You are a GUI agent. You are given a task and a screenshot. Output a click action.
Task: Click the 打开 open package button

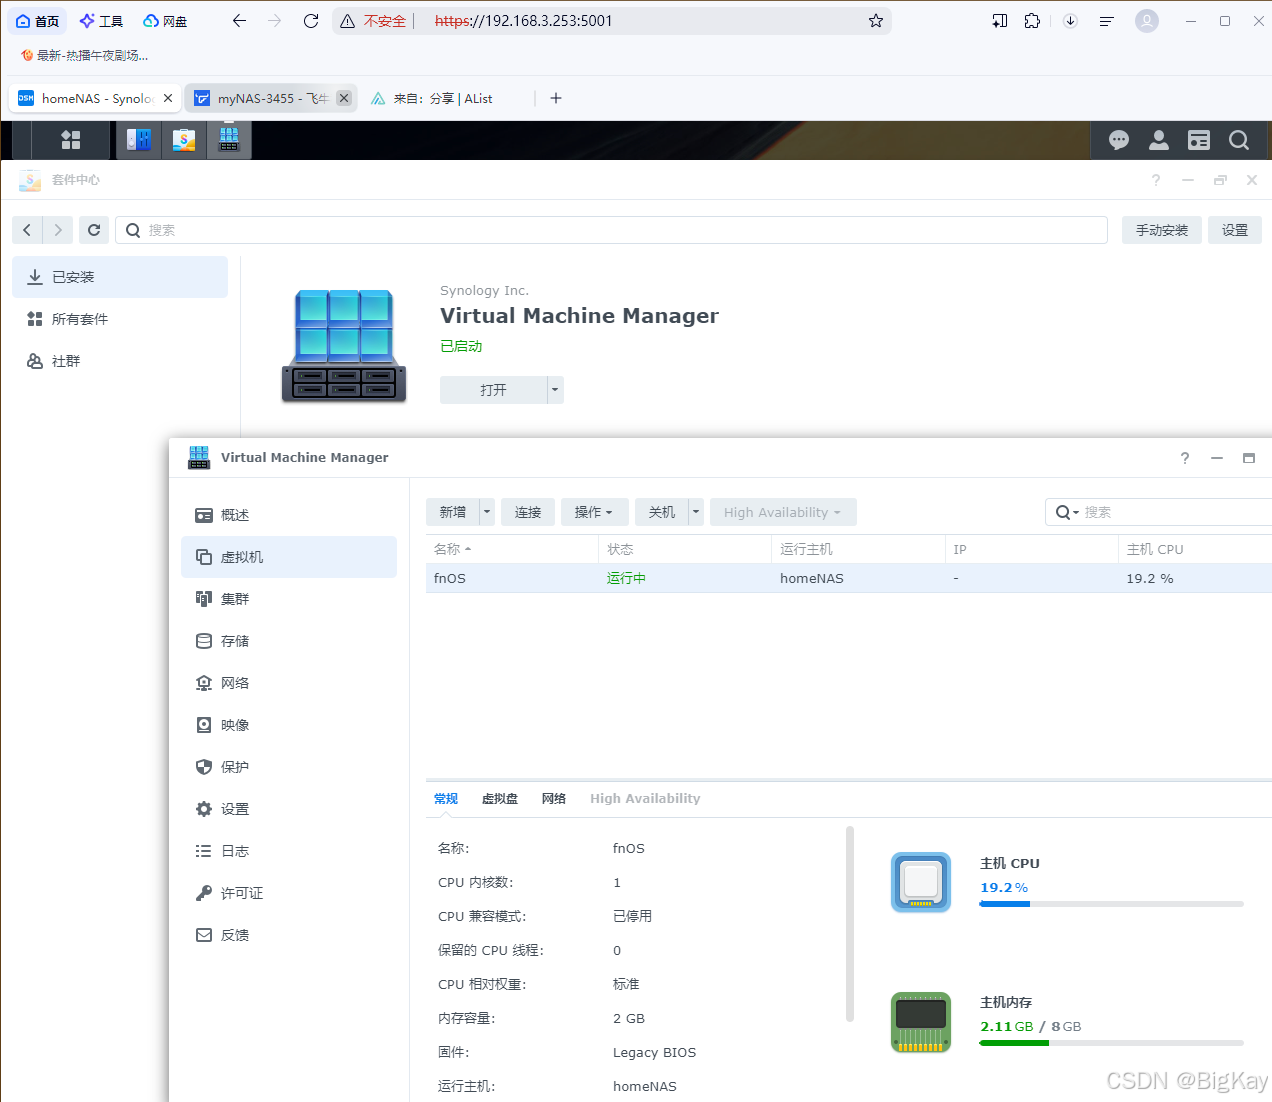click(x=494, y=390)
